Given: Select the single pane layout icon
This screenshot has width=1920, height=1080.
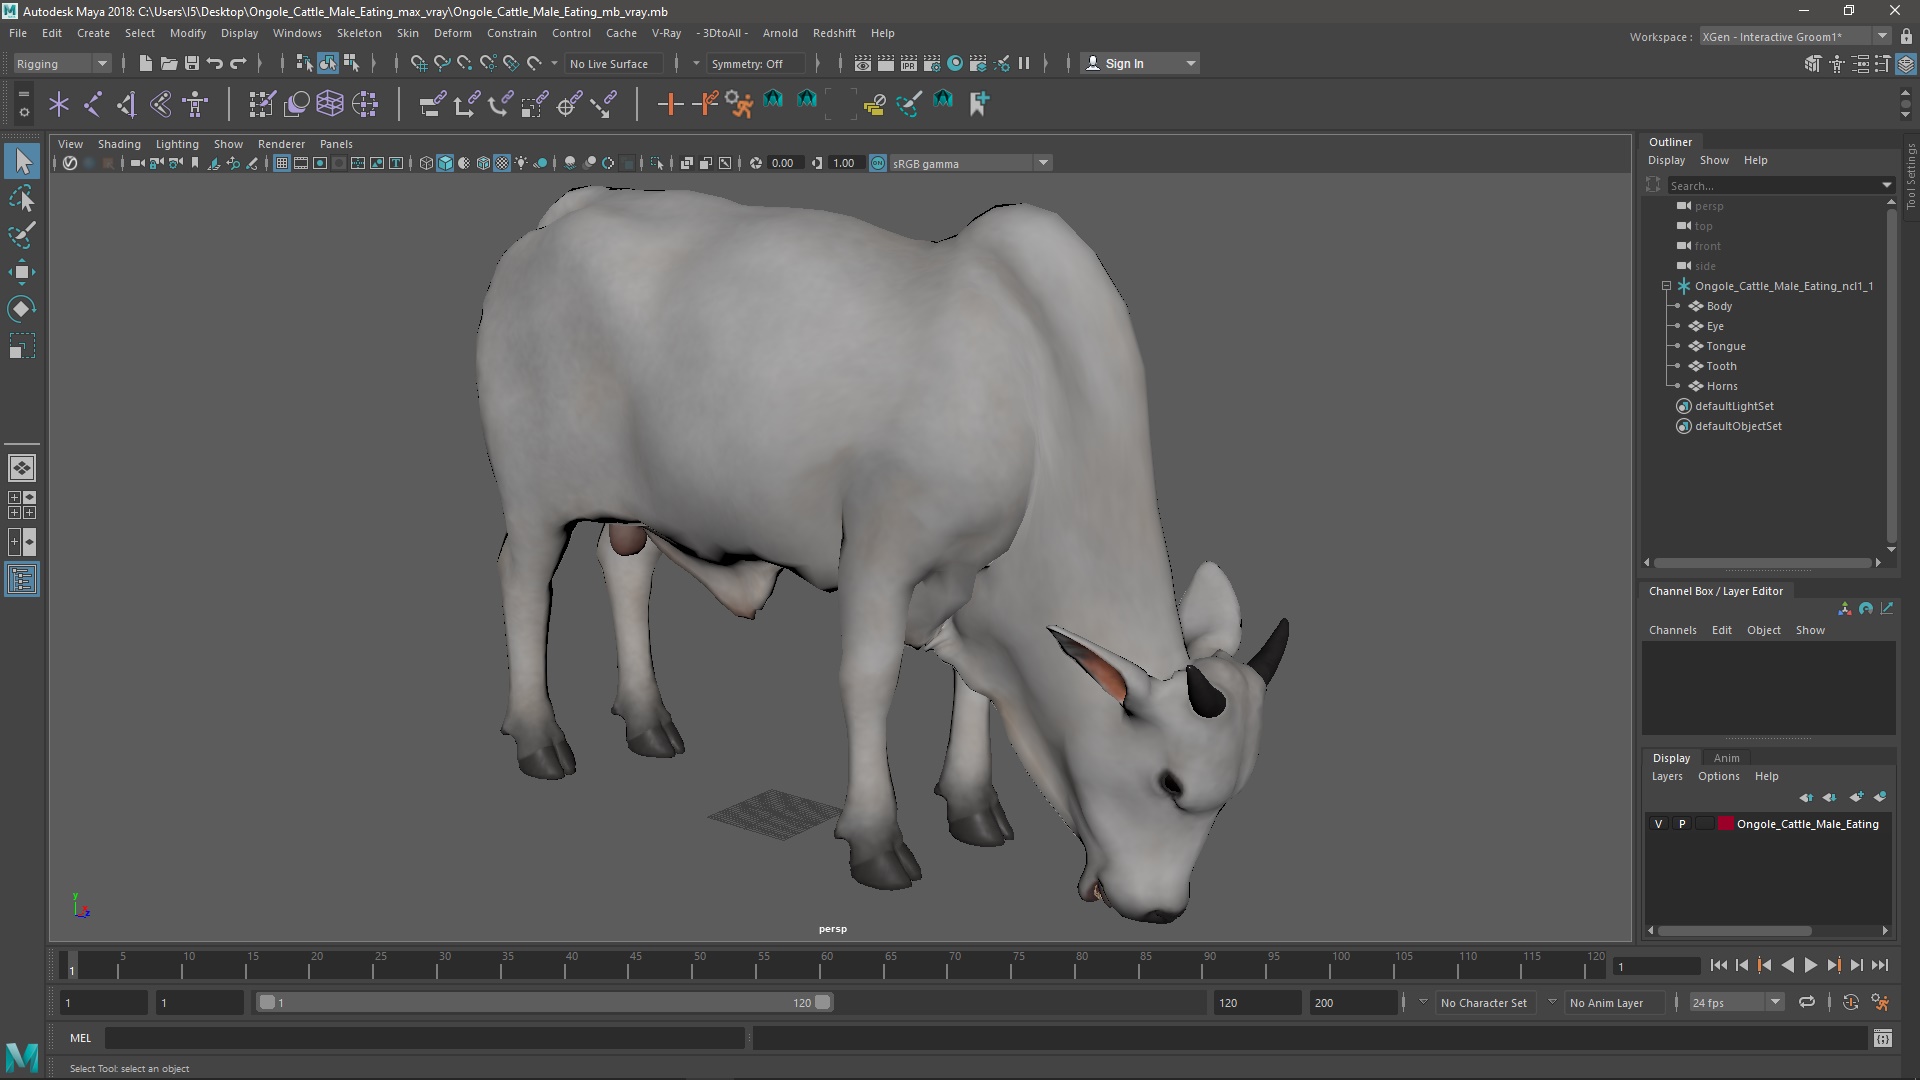Looking at the screenshot, I should click(x=22, y=468).
